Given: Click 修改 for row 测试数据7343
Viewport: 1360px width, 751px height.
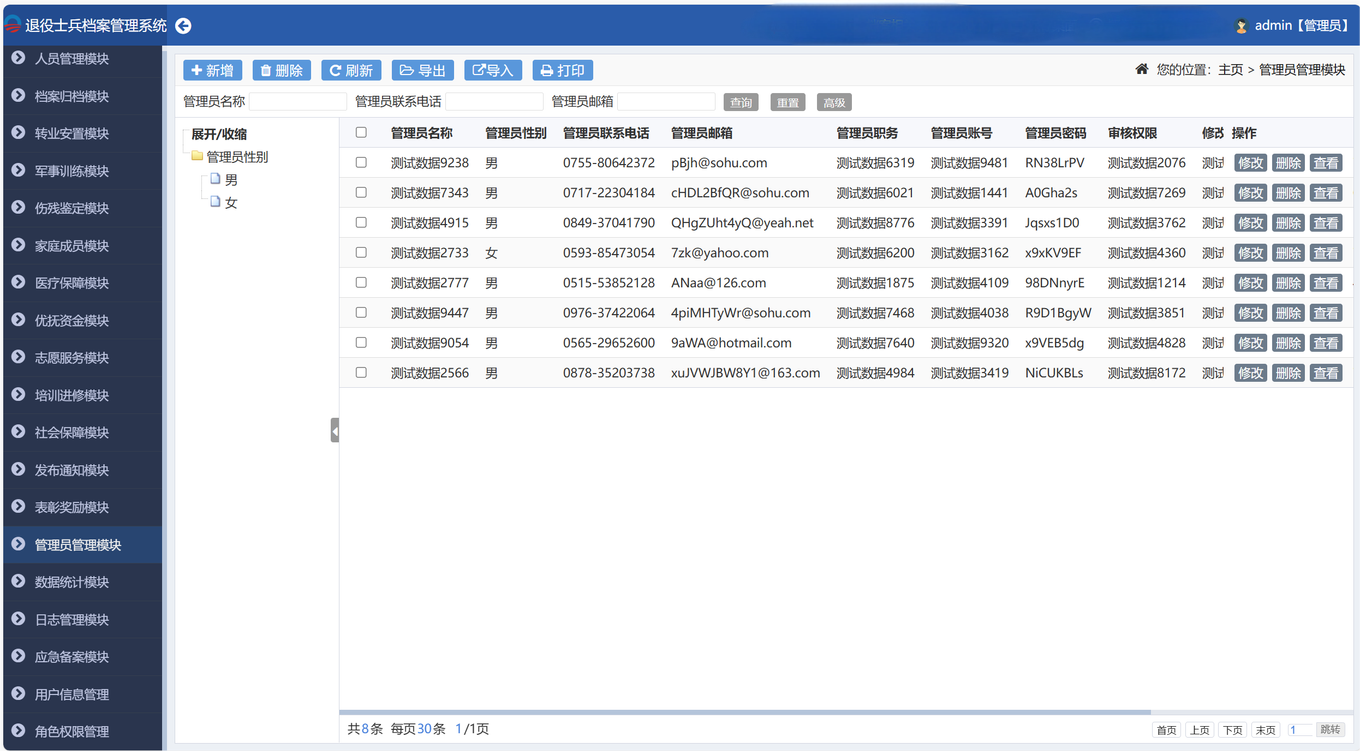Looking at the screenshot, I should [x=1250, y=193].
